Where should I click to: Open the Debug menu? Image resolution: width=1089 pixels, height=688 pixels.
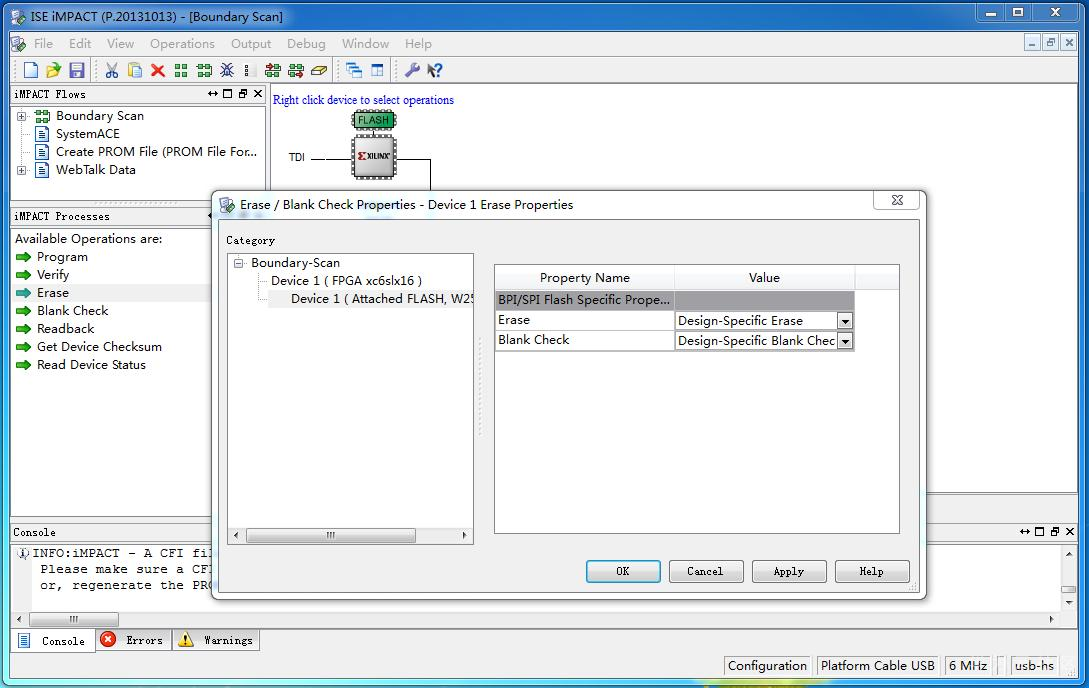pos(306,44)
